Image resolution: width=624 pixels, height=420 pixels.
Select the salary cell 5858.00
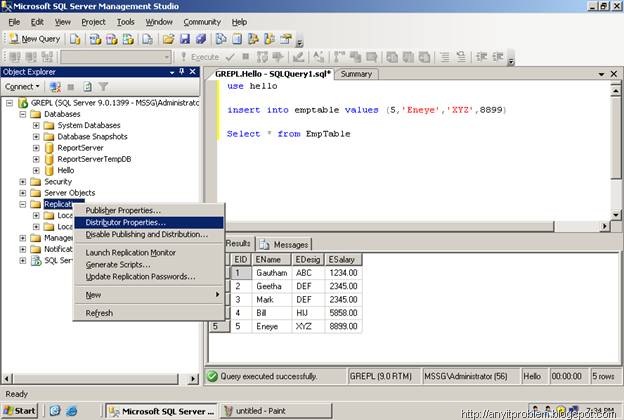[x=343, y=313]
